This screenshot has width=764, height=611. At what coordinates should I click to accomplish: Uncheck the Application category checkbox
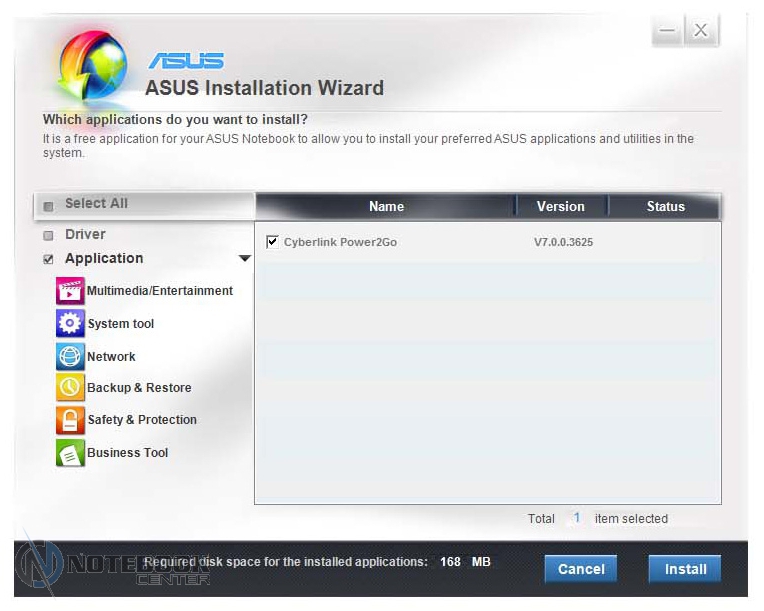click(48, 260)
